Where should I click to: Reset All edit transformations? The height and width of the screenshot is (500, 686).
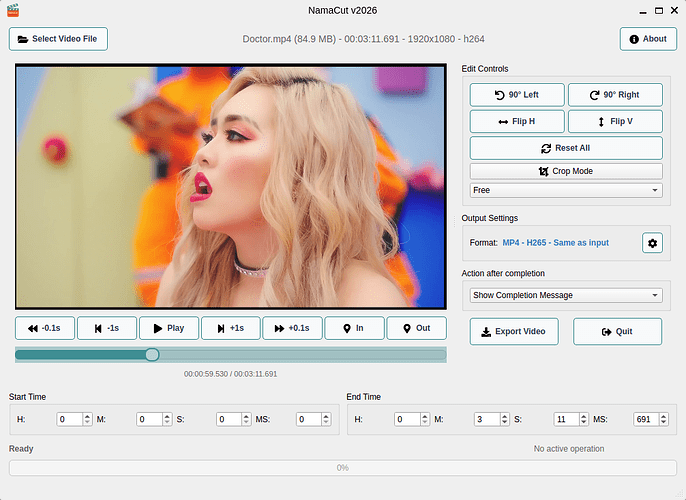pyautogui.click(x=566, y=148)
